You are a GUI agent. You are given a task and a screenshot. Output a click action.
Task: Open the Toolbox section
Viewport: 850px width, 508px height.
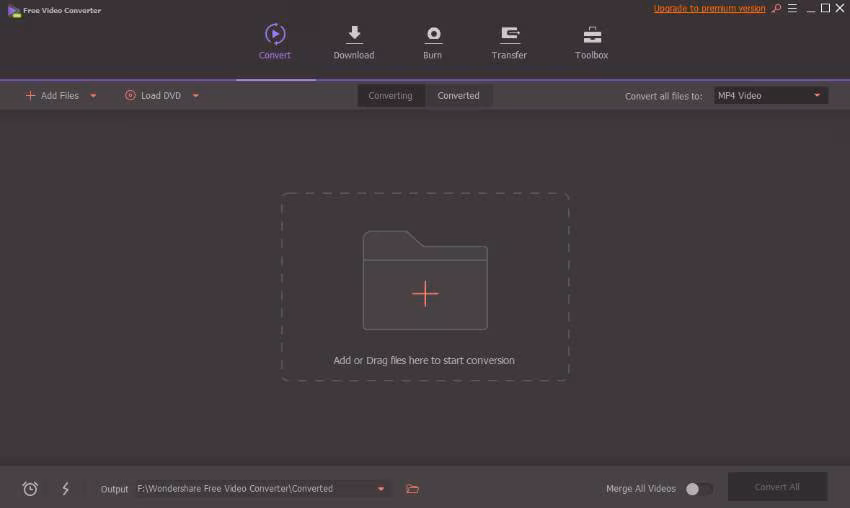coord(591,42)
